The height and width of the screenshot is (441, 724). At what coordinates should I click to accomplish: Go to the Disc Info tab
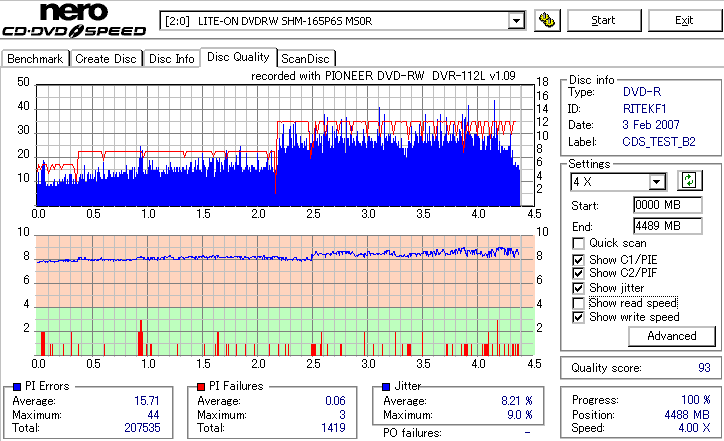coord(171,59)
